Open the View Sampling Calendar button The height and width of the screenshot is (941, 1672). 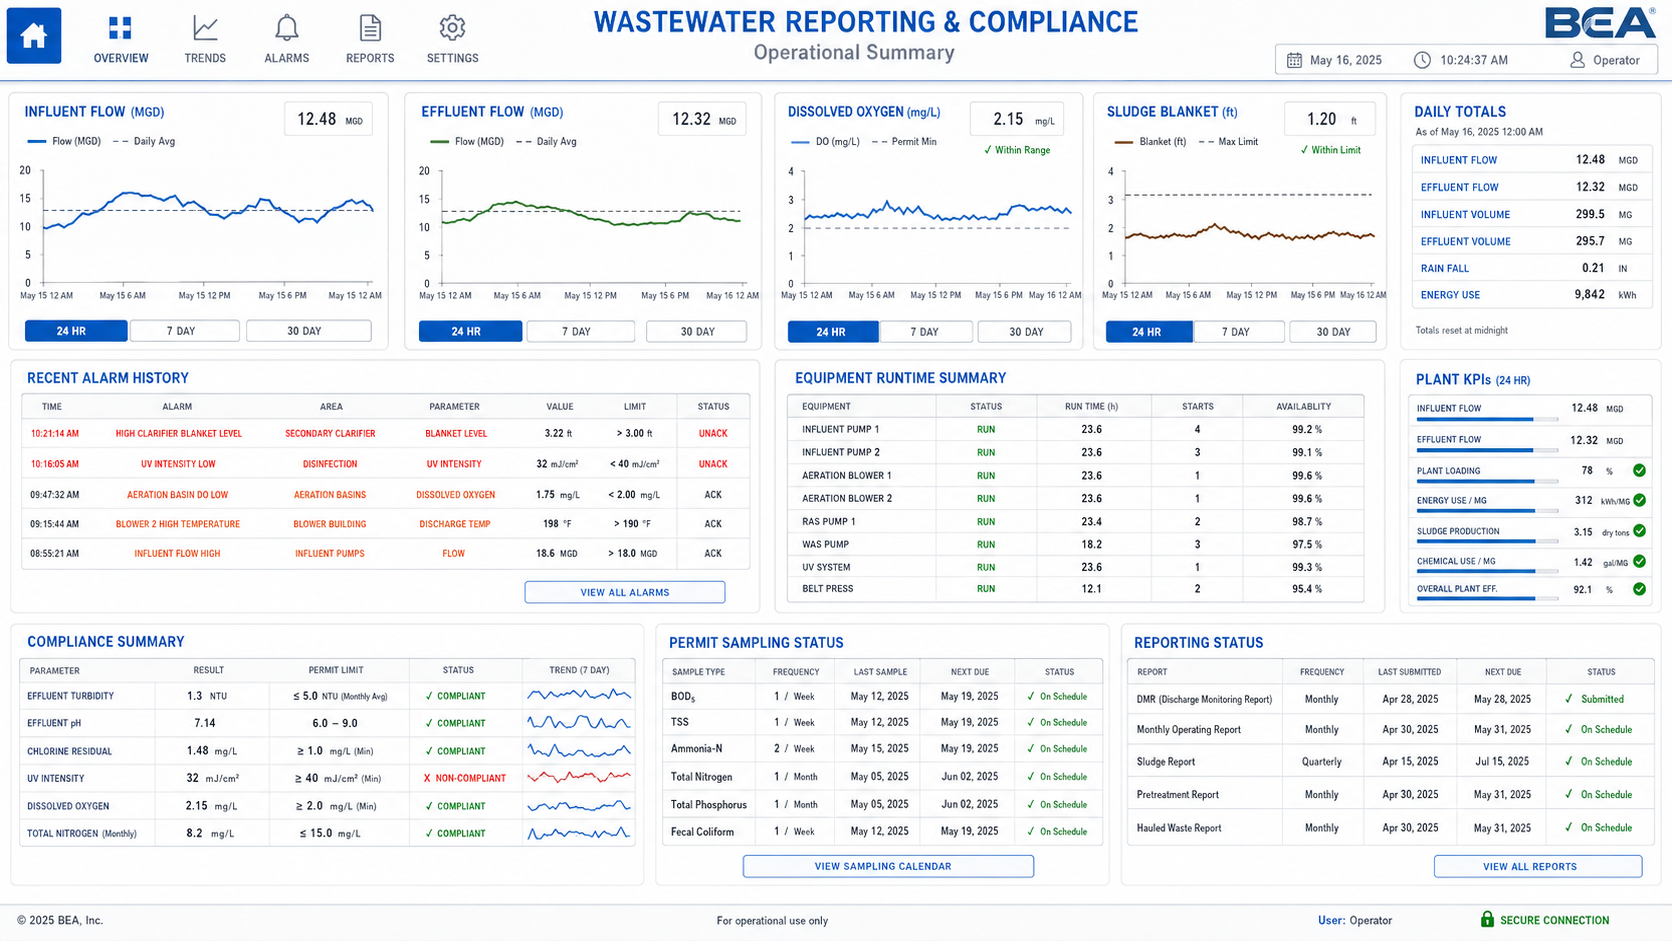888,866
